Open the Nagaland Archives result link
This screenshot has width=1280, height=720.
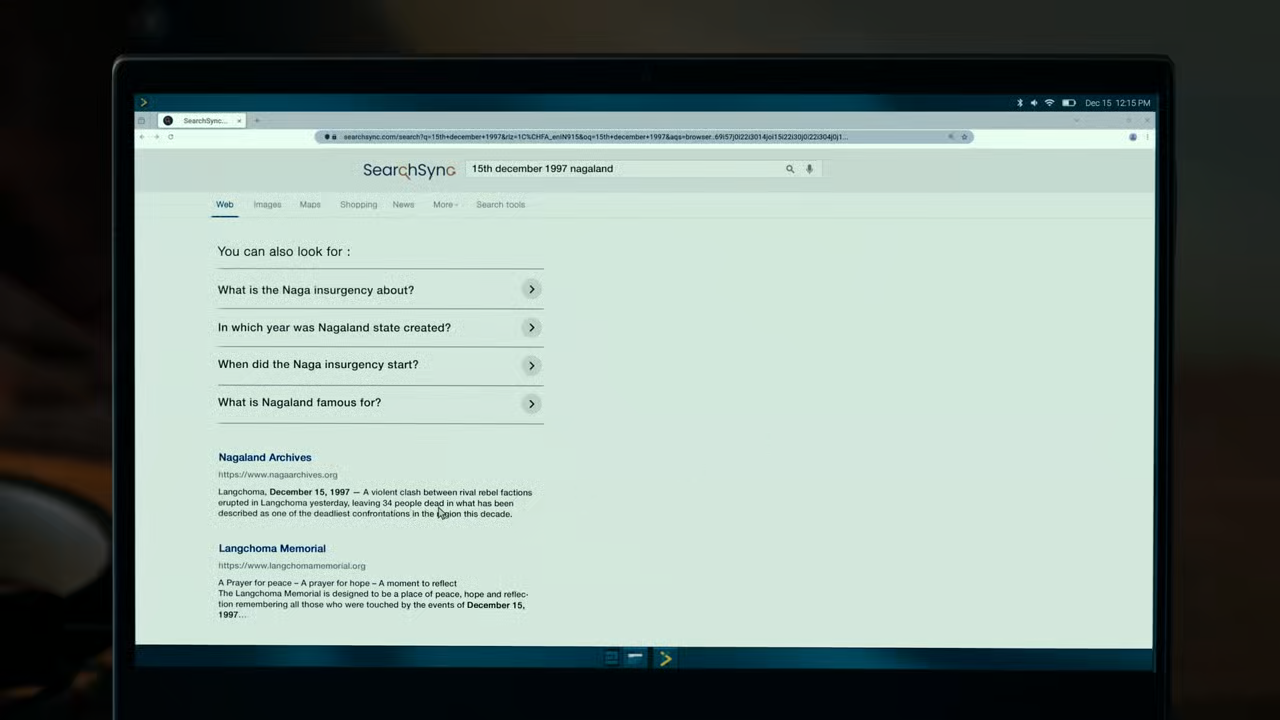(265, 458)
